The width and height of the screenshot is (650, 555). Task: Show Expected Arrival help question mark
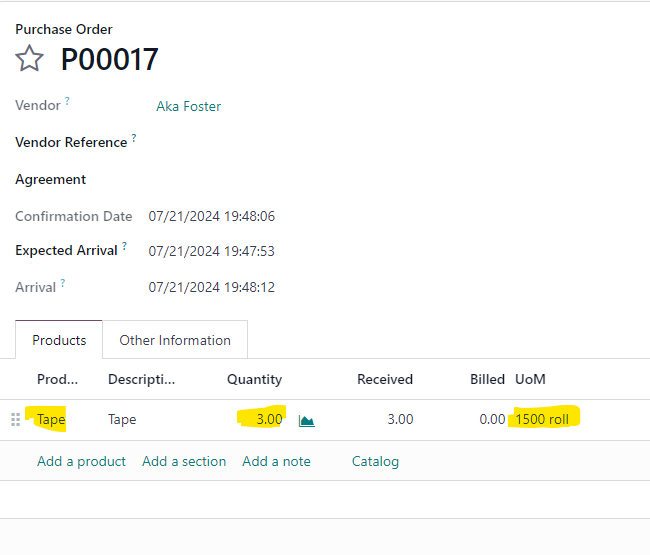pos(124,246)
